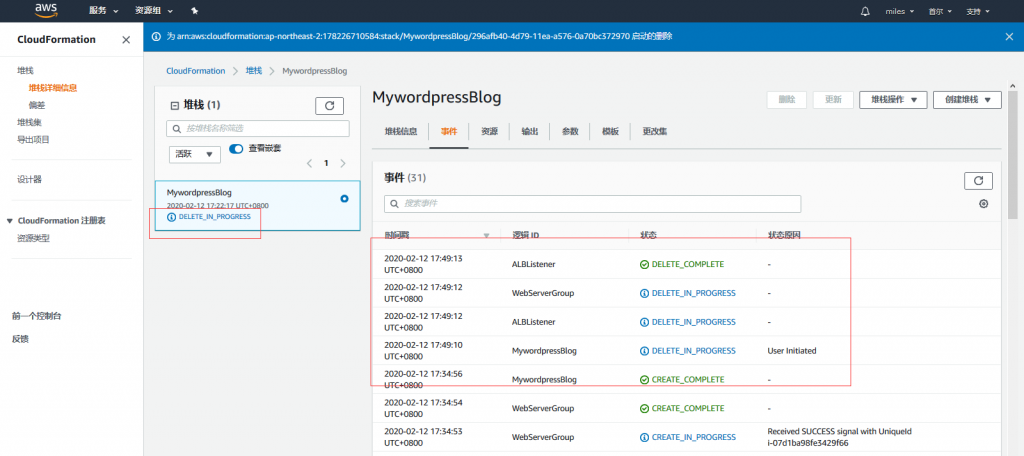The width and height of the screenshot is (1024, 456).
Task: Open the Stacks breadcrumb link
Action: click(253, 71)
